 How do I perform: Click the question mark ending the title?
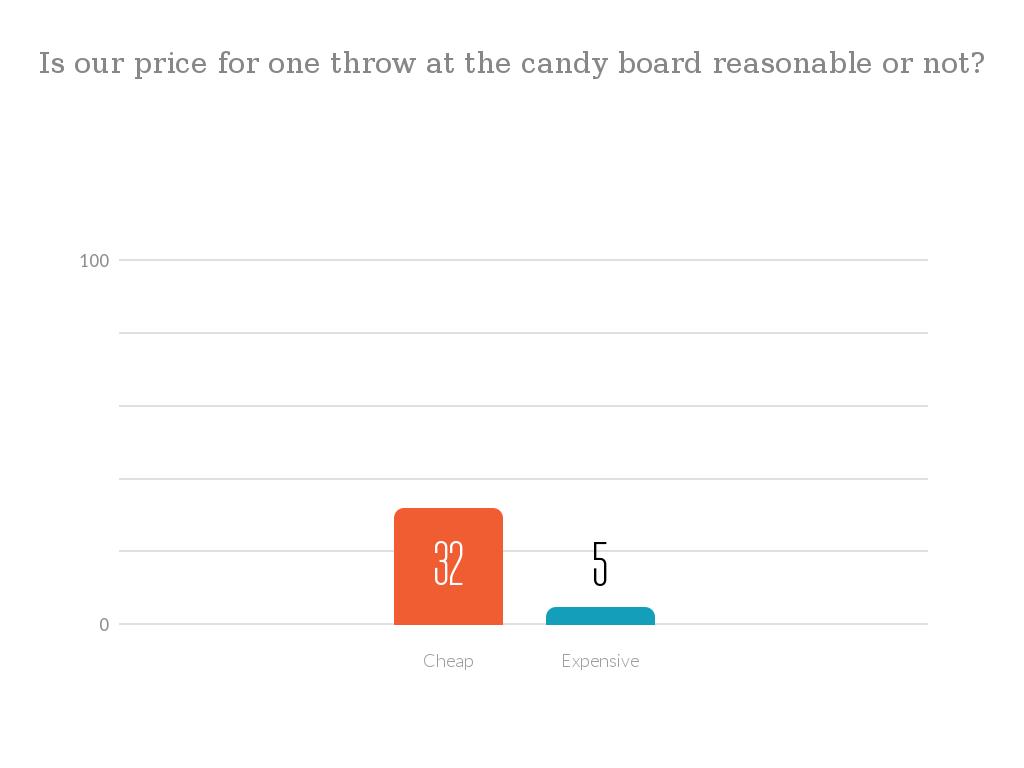point(977,63)
